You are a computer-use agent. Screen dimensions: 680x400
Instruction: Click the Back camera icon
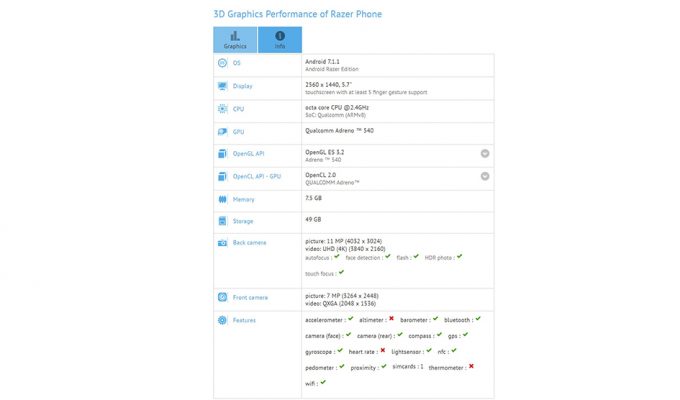pos(222,243)
